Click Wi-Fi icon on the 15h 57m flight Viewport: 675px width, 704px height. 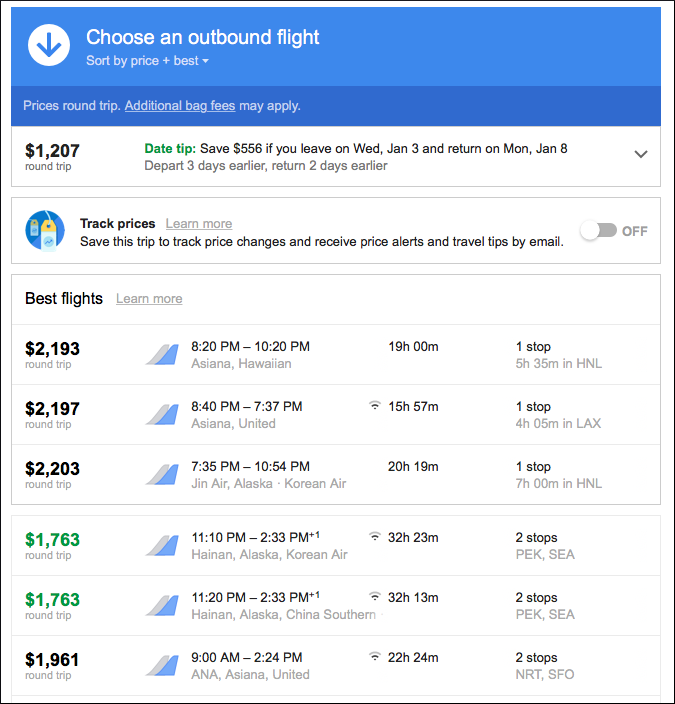[375, 406]
